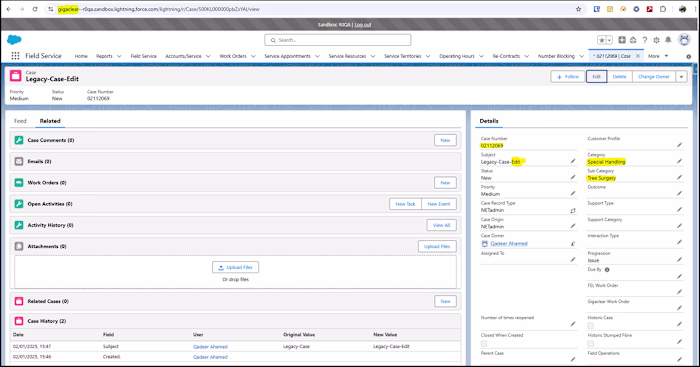Reload the page with refresh icon
This screenshot has width=700, height=367.
[35, 9]
